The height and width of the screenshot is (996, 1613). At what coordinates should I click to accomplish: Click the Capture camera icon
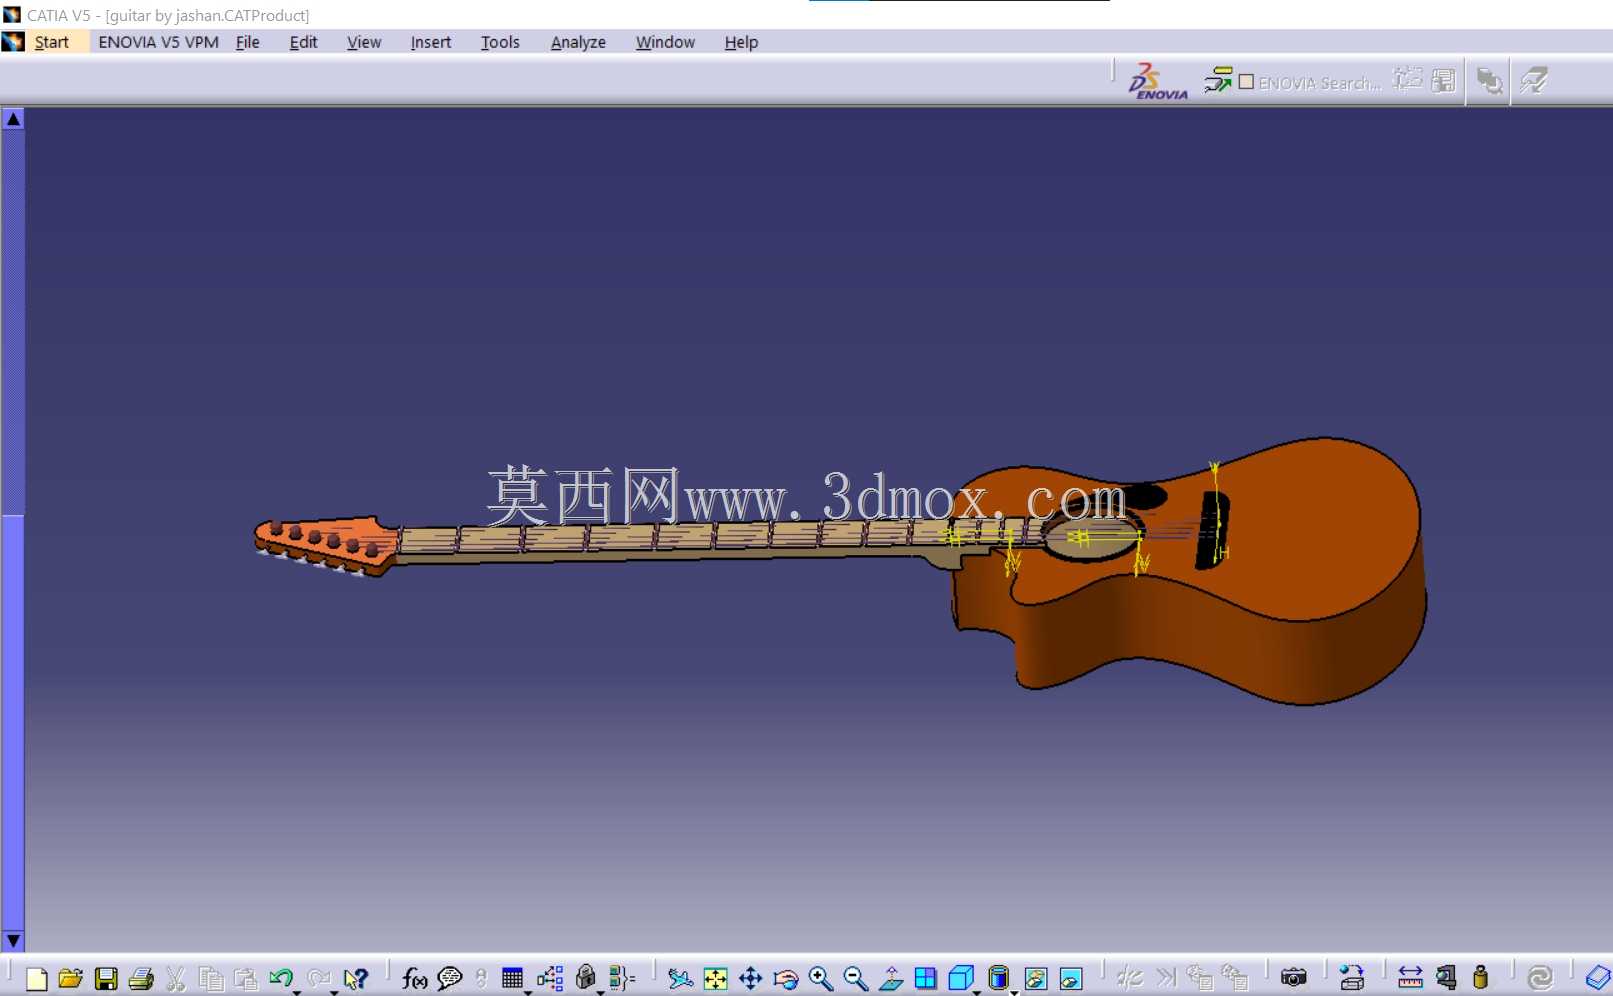point(1294,978)
